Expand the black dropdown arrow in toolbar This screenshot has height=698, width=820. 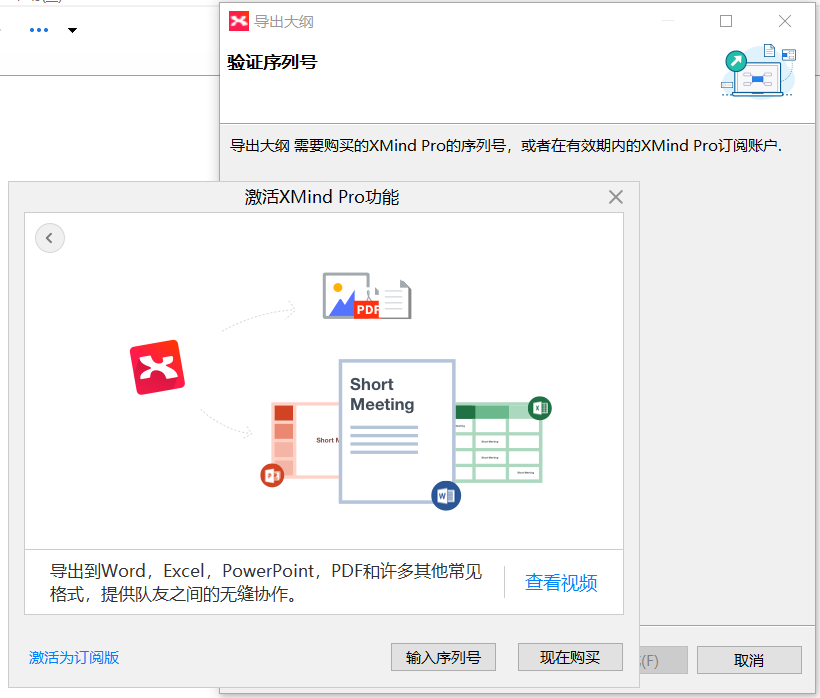[x=73, y=30]
